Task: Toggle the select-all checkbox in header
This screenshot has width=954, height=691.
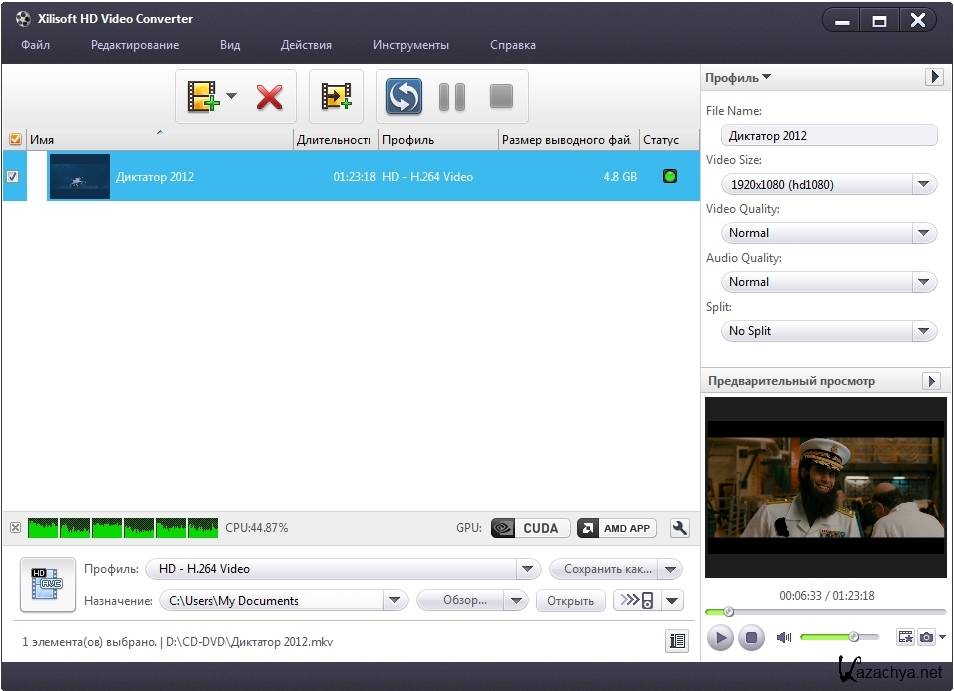Action: pyautogui.click(x=14, y=140)
